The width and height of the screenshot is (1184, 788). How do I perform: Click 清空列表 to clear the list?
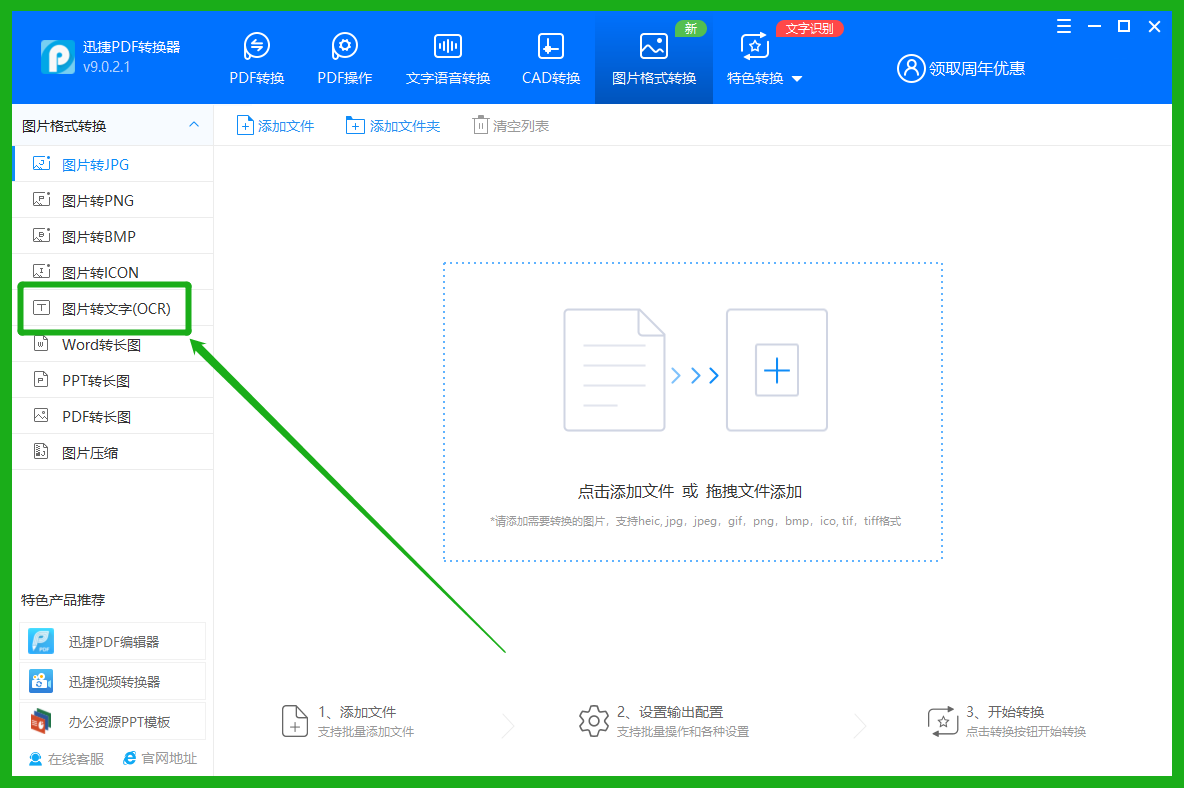pos(510,125)
